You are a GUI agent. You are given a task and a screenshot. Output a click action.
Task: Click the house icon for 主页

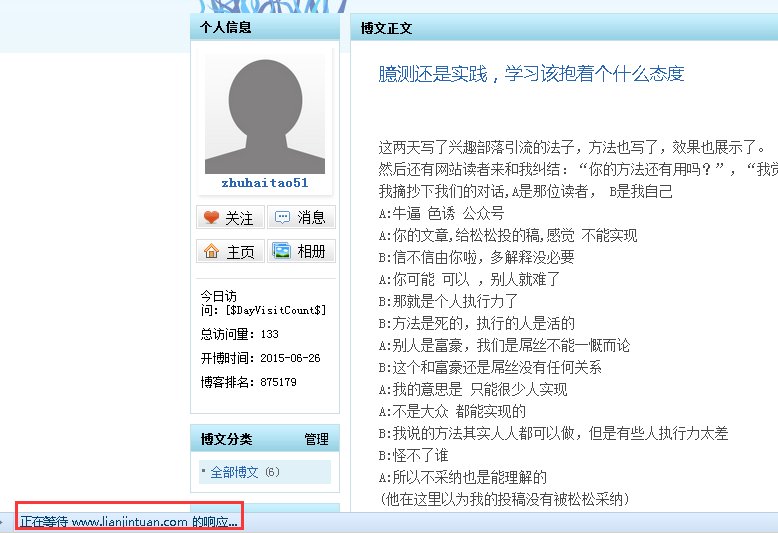point(211,252)
